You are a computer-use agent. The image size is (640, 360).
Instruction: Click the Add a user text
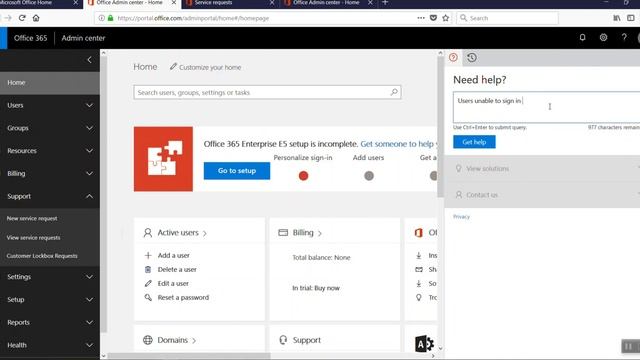coord(173,256)
